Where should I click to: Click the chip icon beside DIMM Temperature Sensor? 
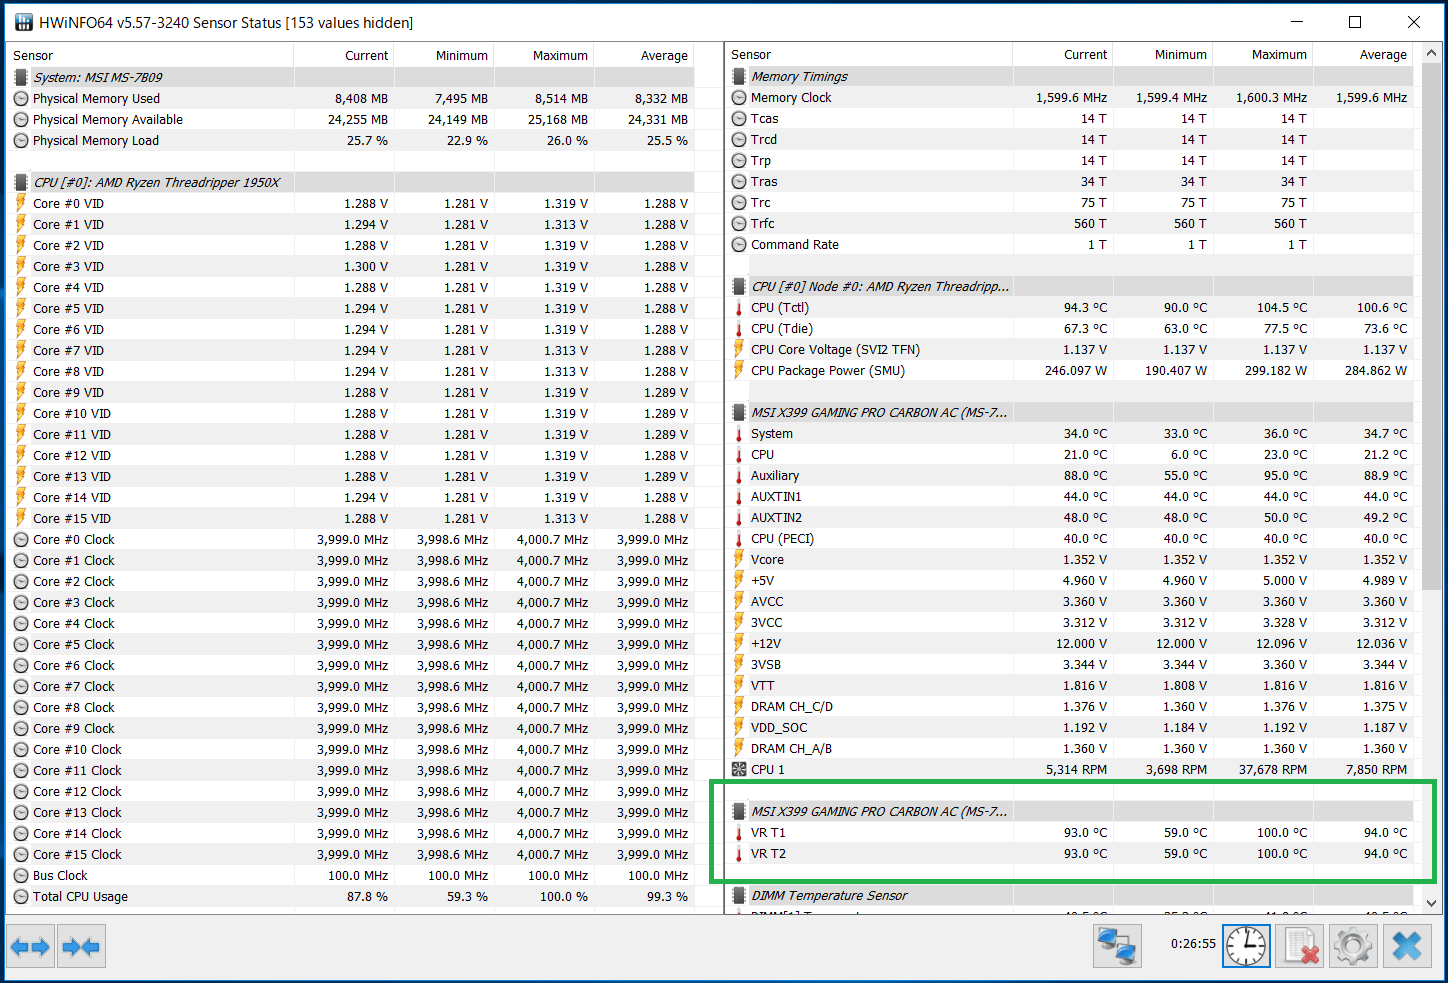pos(739,896)
